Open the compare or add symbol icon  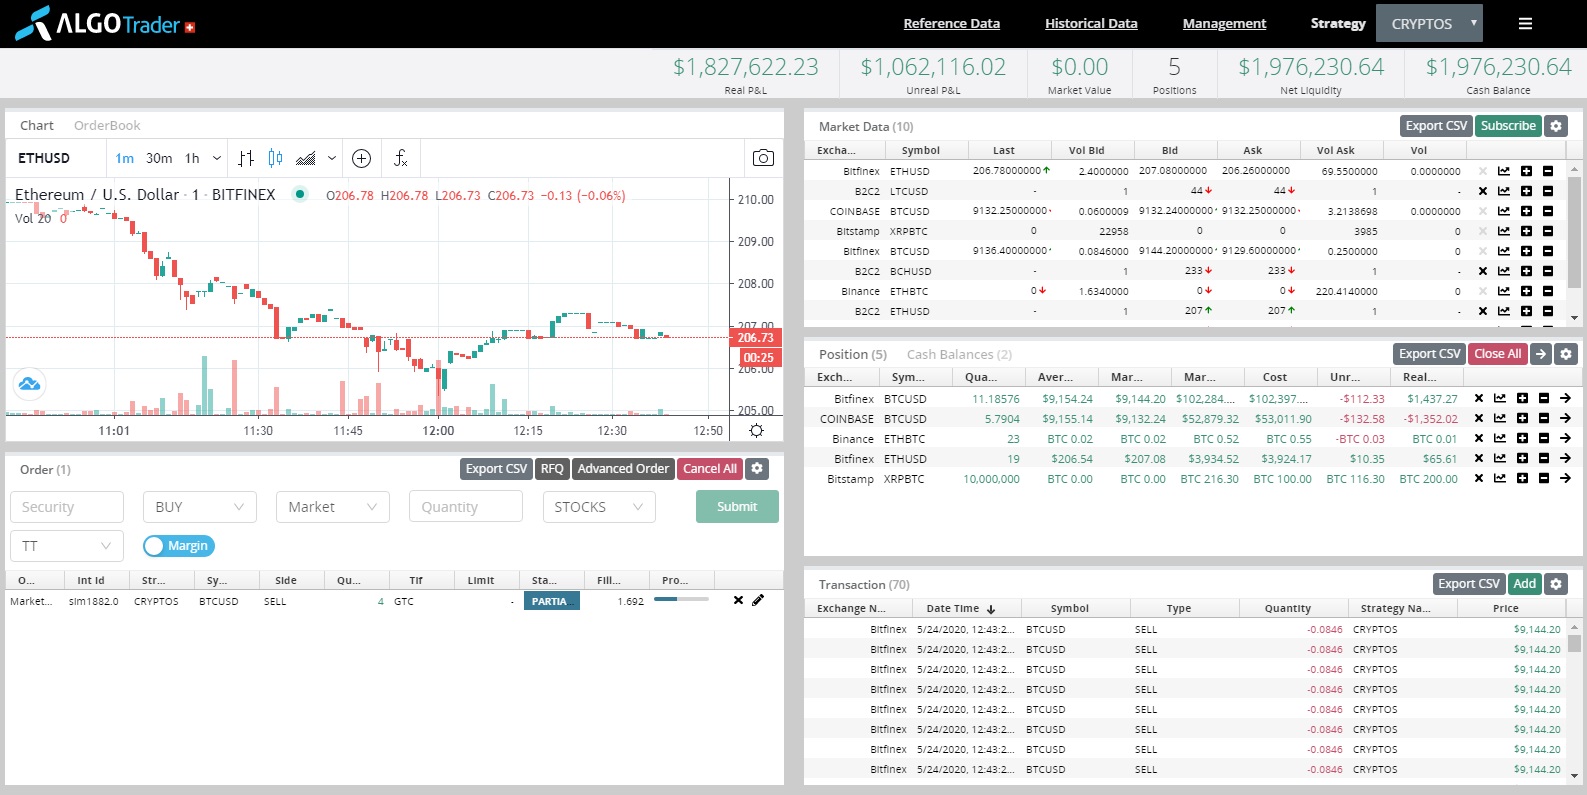click(362, 158)
